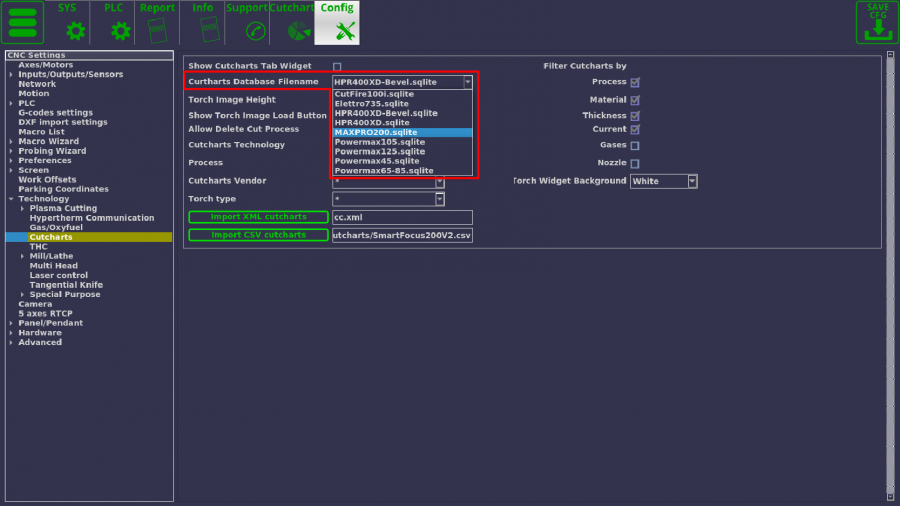Select Powermax105.sqlite database option

click(402, 142)
